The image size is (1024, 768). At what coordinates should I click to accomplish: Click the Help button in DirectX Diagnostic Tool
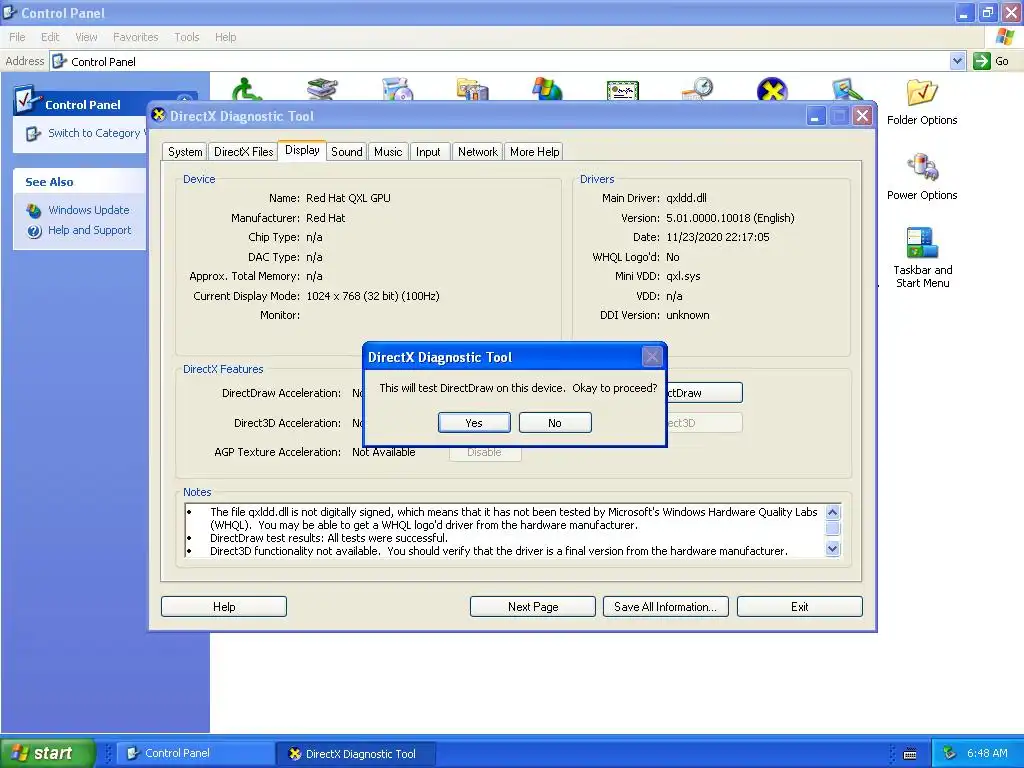pos(224,607)
